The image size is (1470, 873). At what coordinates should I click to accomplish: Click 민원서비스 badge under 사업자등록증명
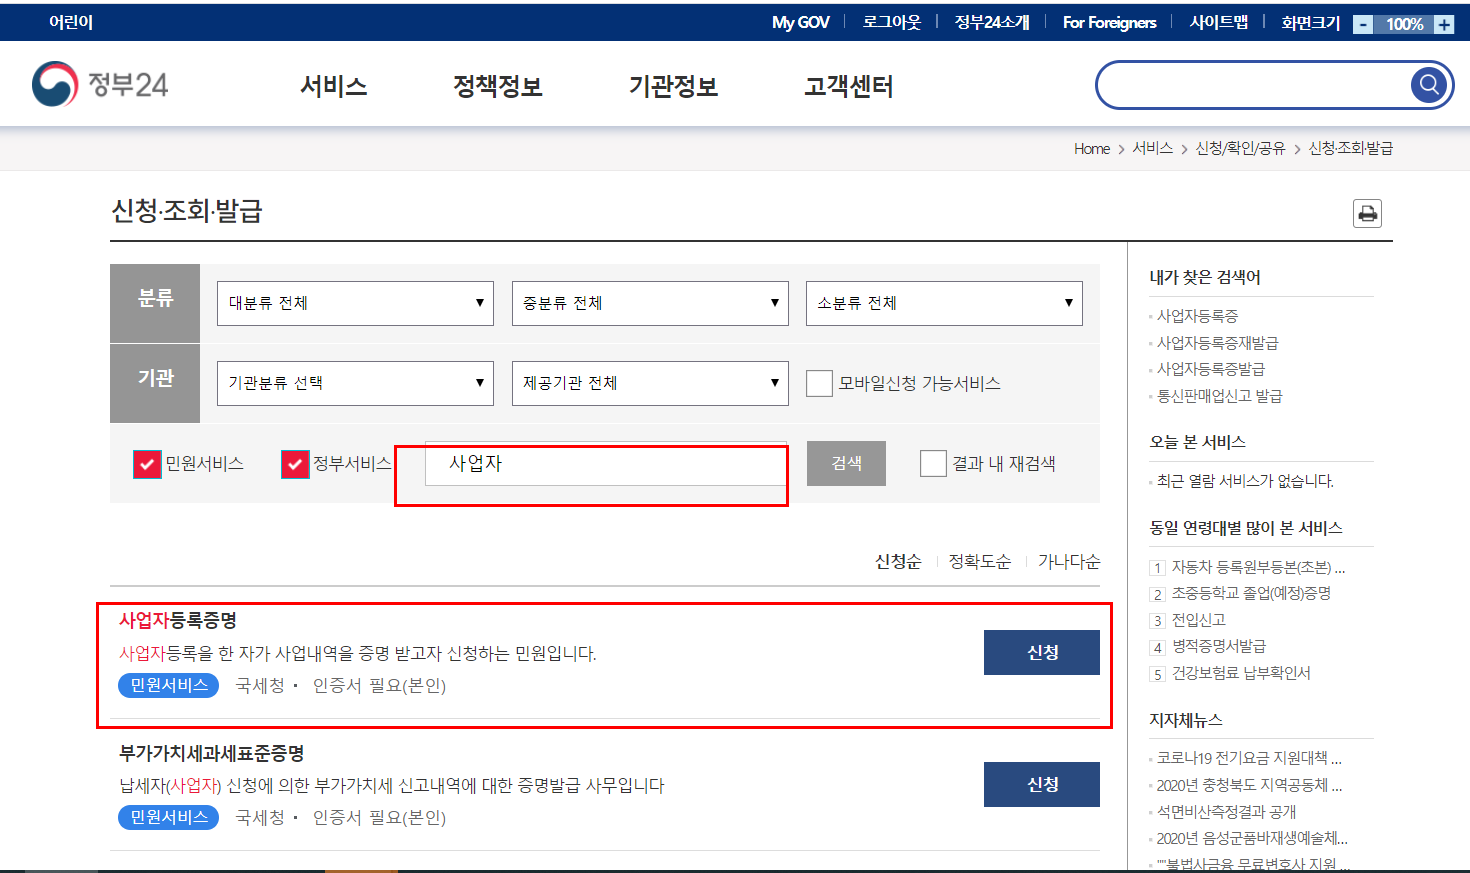point(168,685)
